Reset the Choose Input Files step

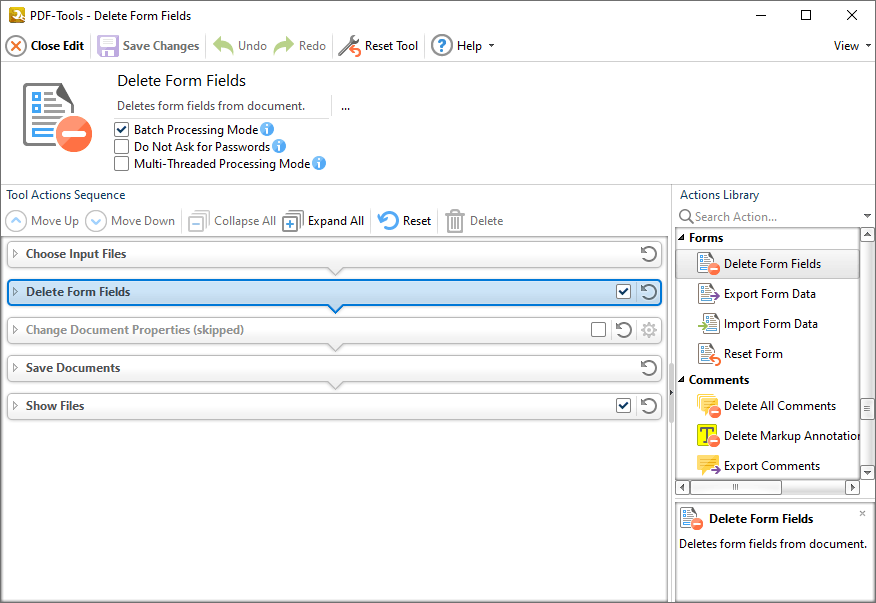pyautogui.click(x=649, y=254)
